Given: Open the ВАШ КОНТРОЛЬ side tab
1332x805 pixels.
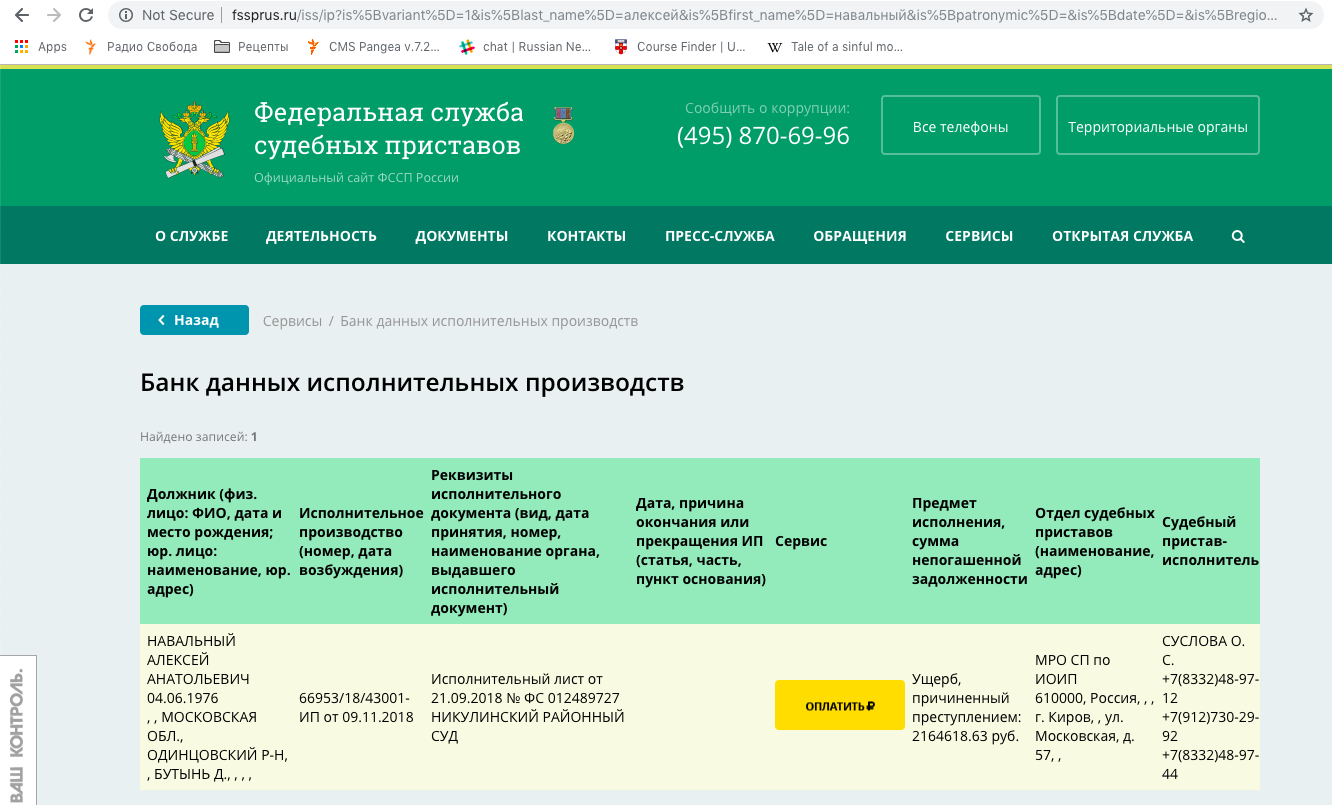Looking at the screenshot, I should pos(17,729).
